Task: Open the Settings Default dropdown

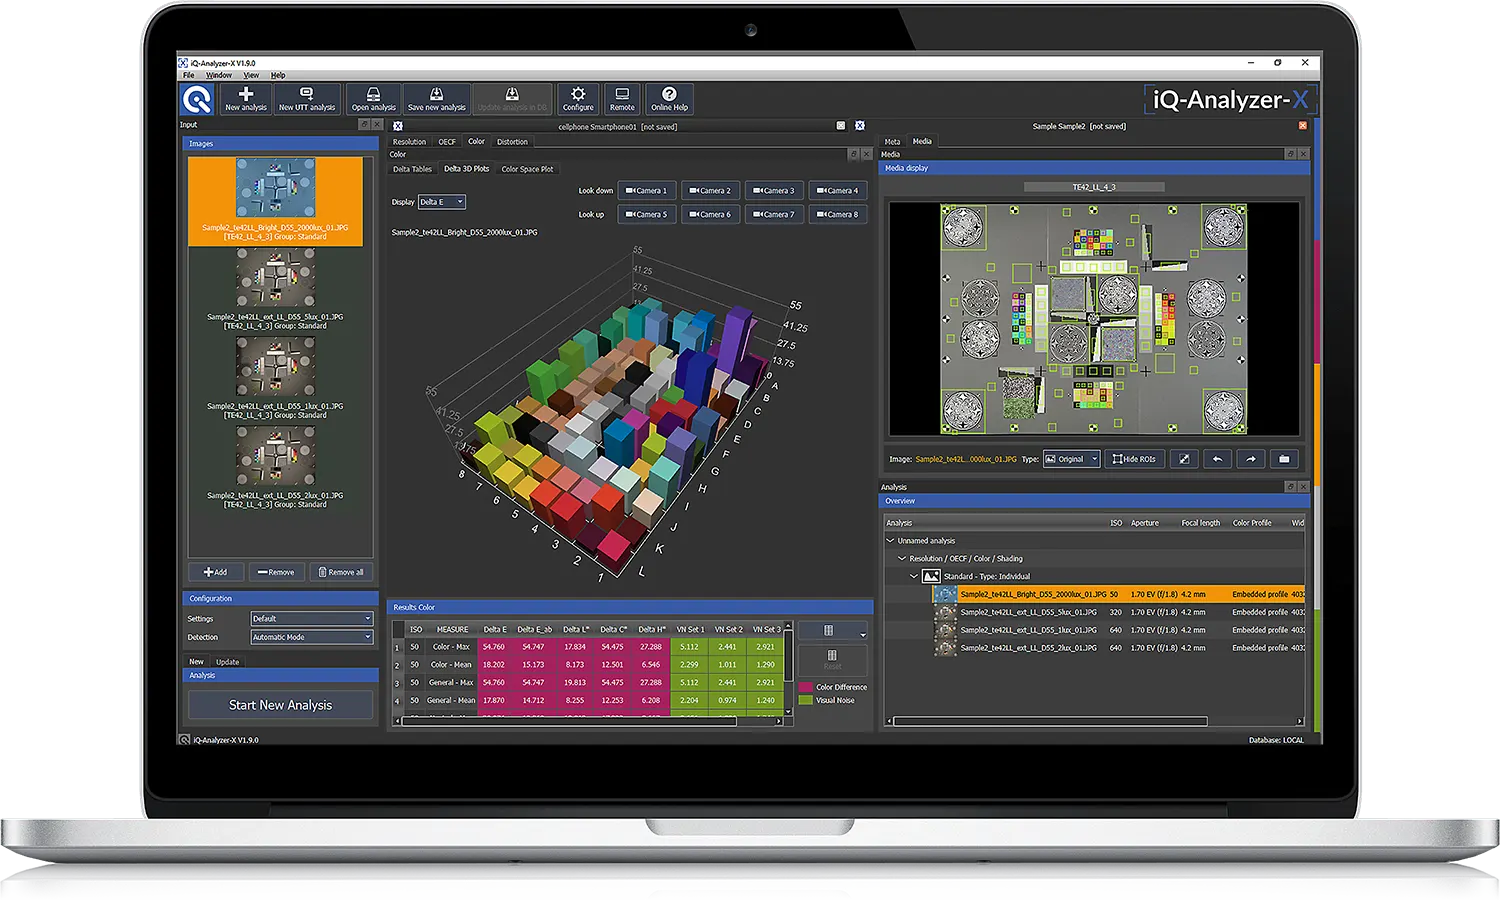Action: 311,619
